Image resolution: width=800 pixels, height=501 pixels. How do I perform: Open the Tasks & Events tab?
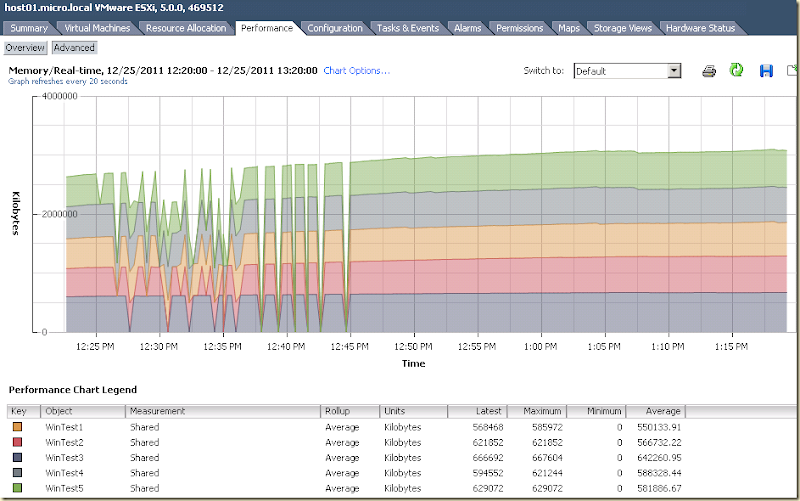tap(408, 28)
